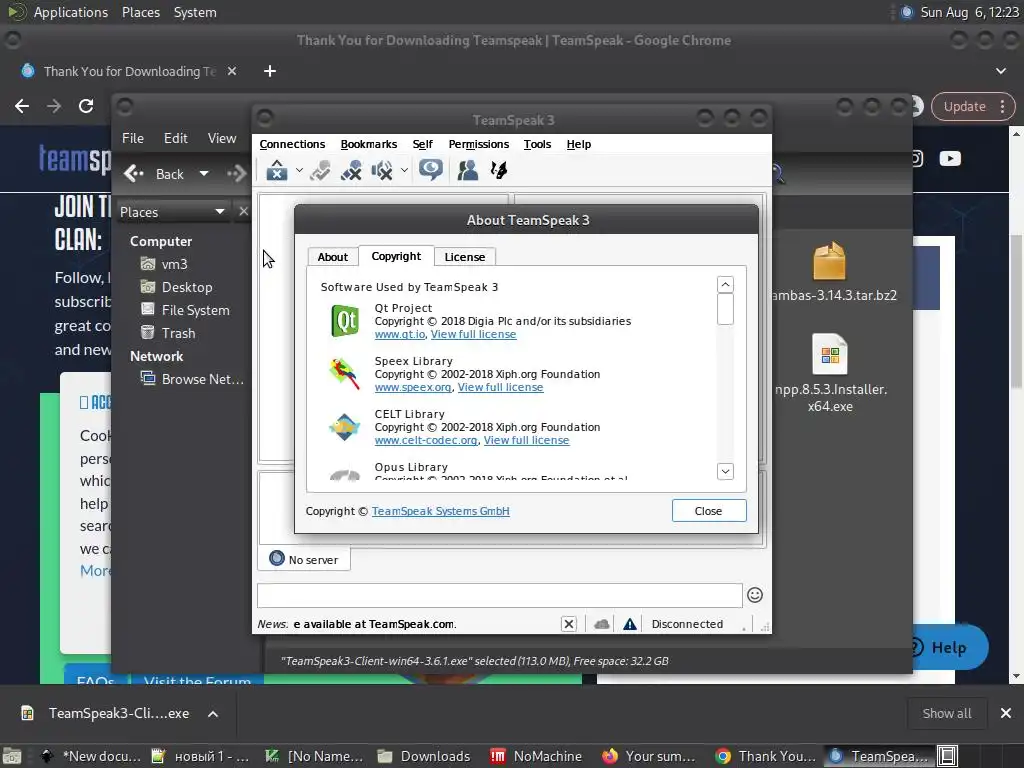The width and height of the screenshot is (1024, 768).
Task: Open the Permissions menu
Action: (479, 144)
